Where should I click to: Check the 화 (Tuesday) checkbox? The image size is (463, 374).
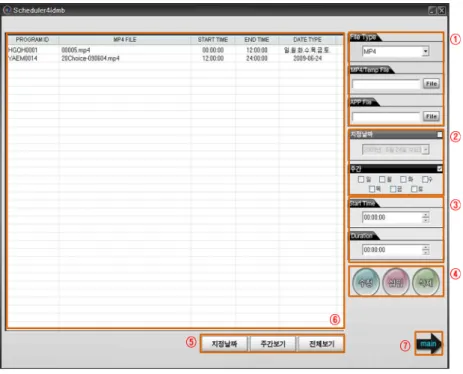point(403,179)
